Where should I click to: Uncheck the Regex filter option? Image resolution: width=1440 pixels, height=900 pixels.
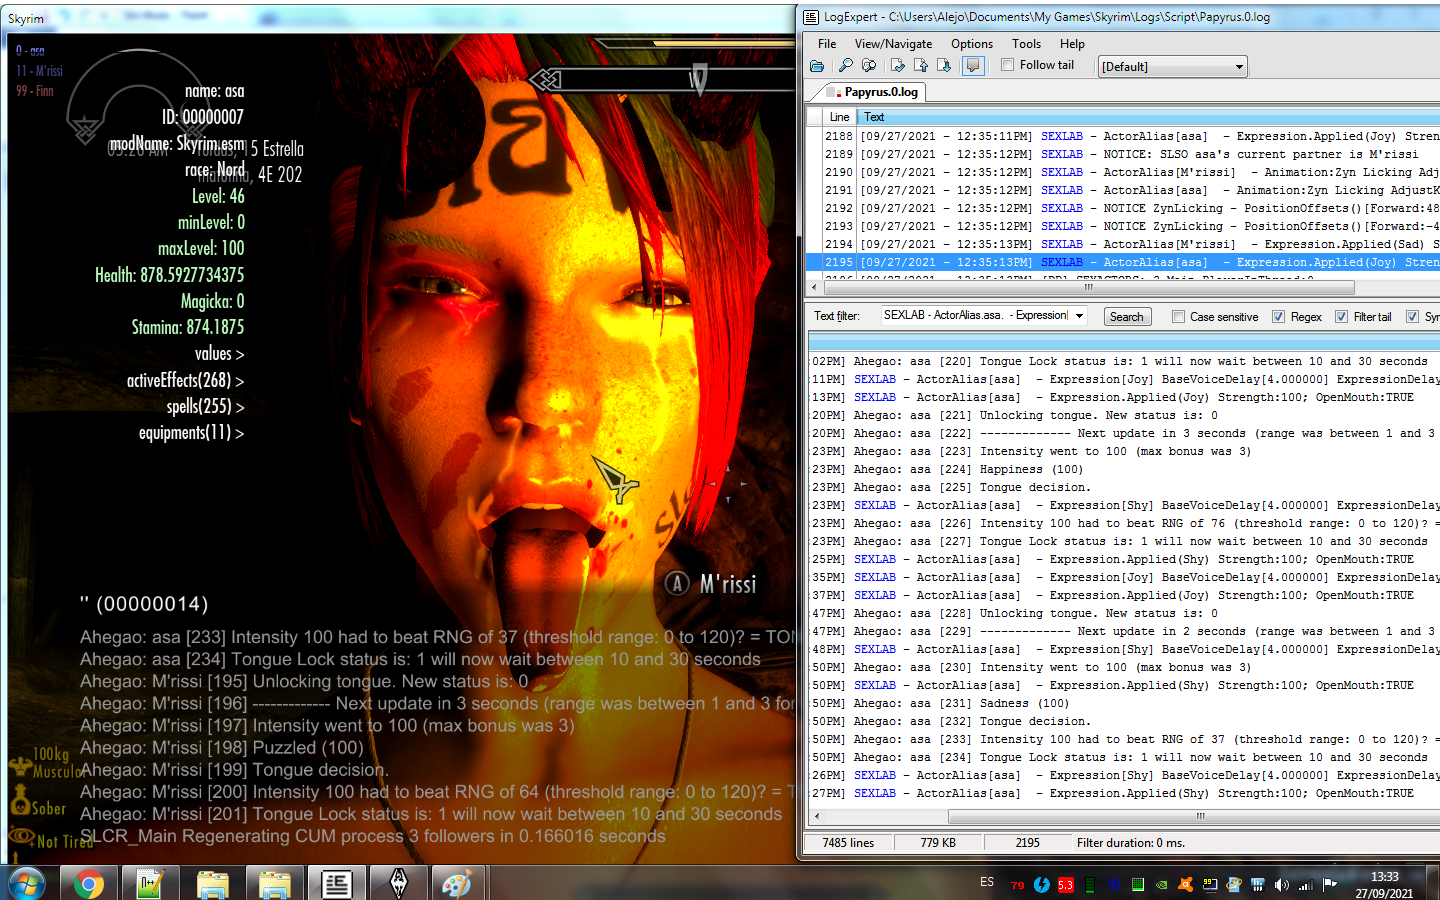tap(1278, 317)
